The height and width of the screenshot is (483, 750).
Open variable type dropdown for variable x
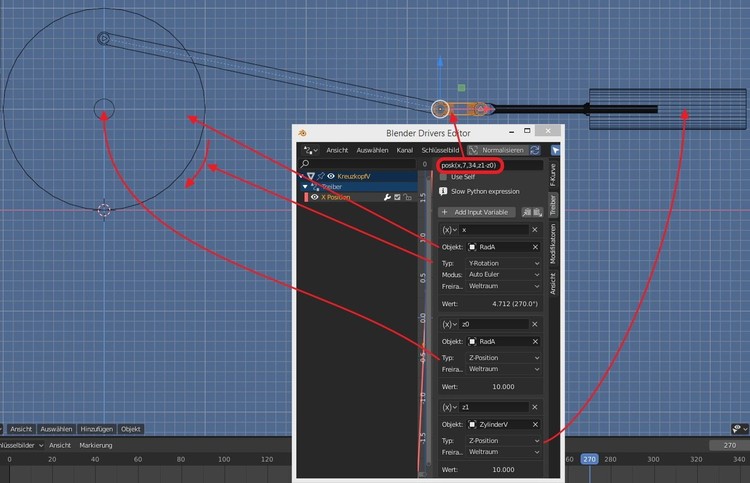(449, 230)
